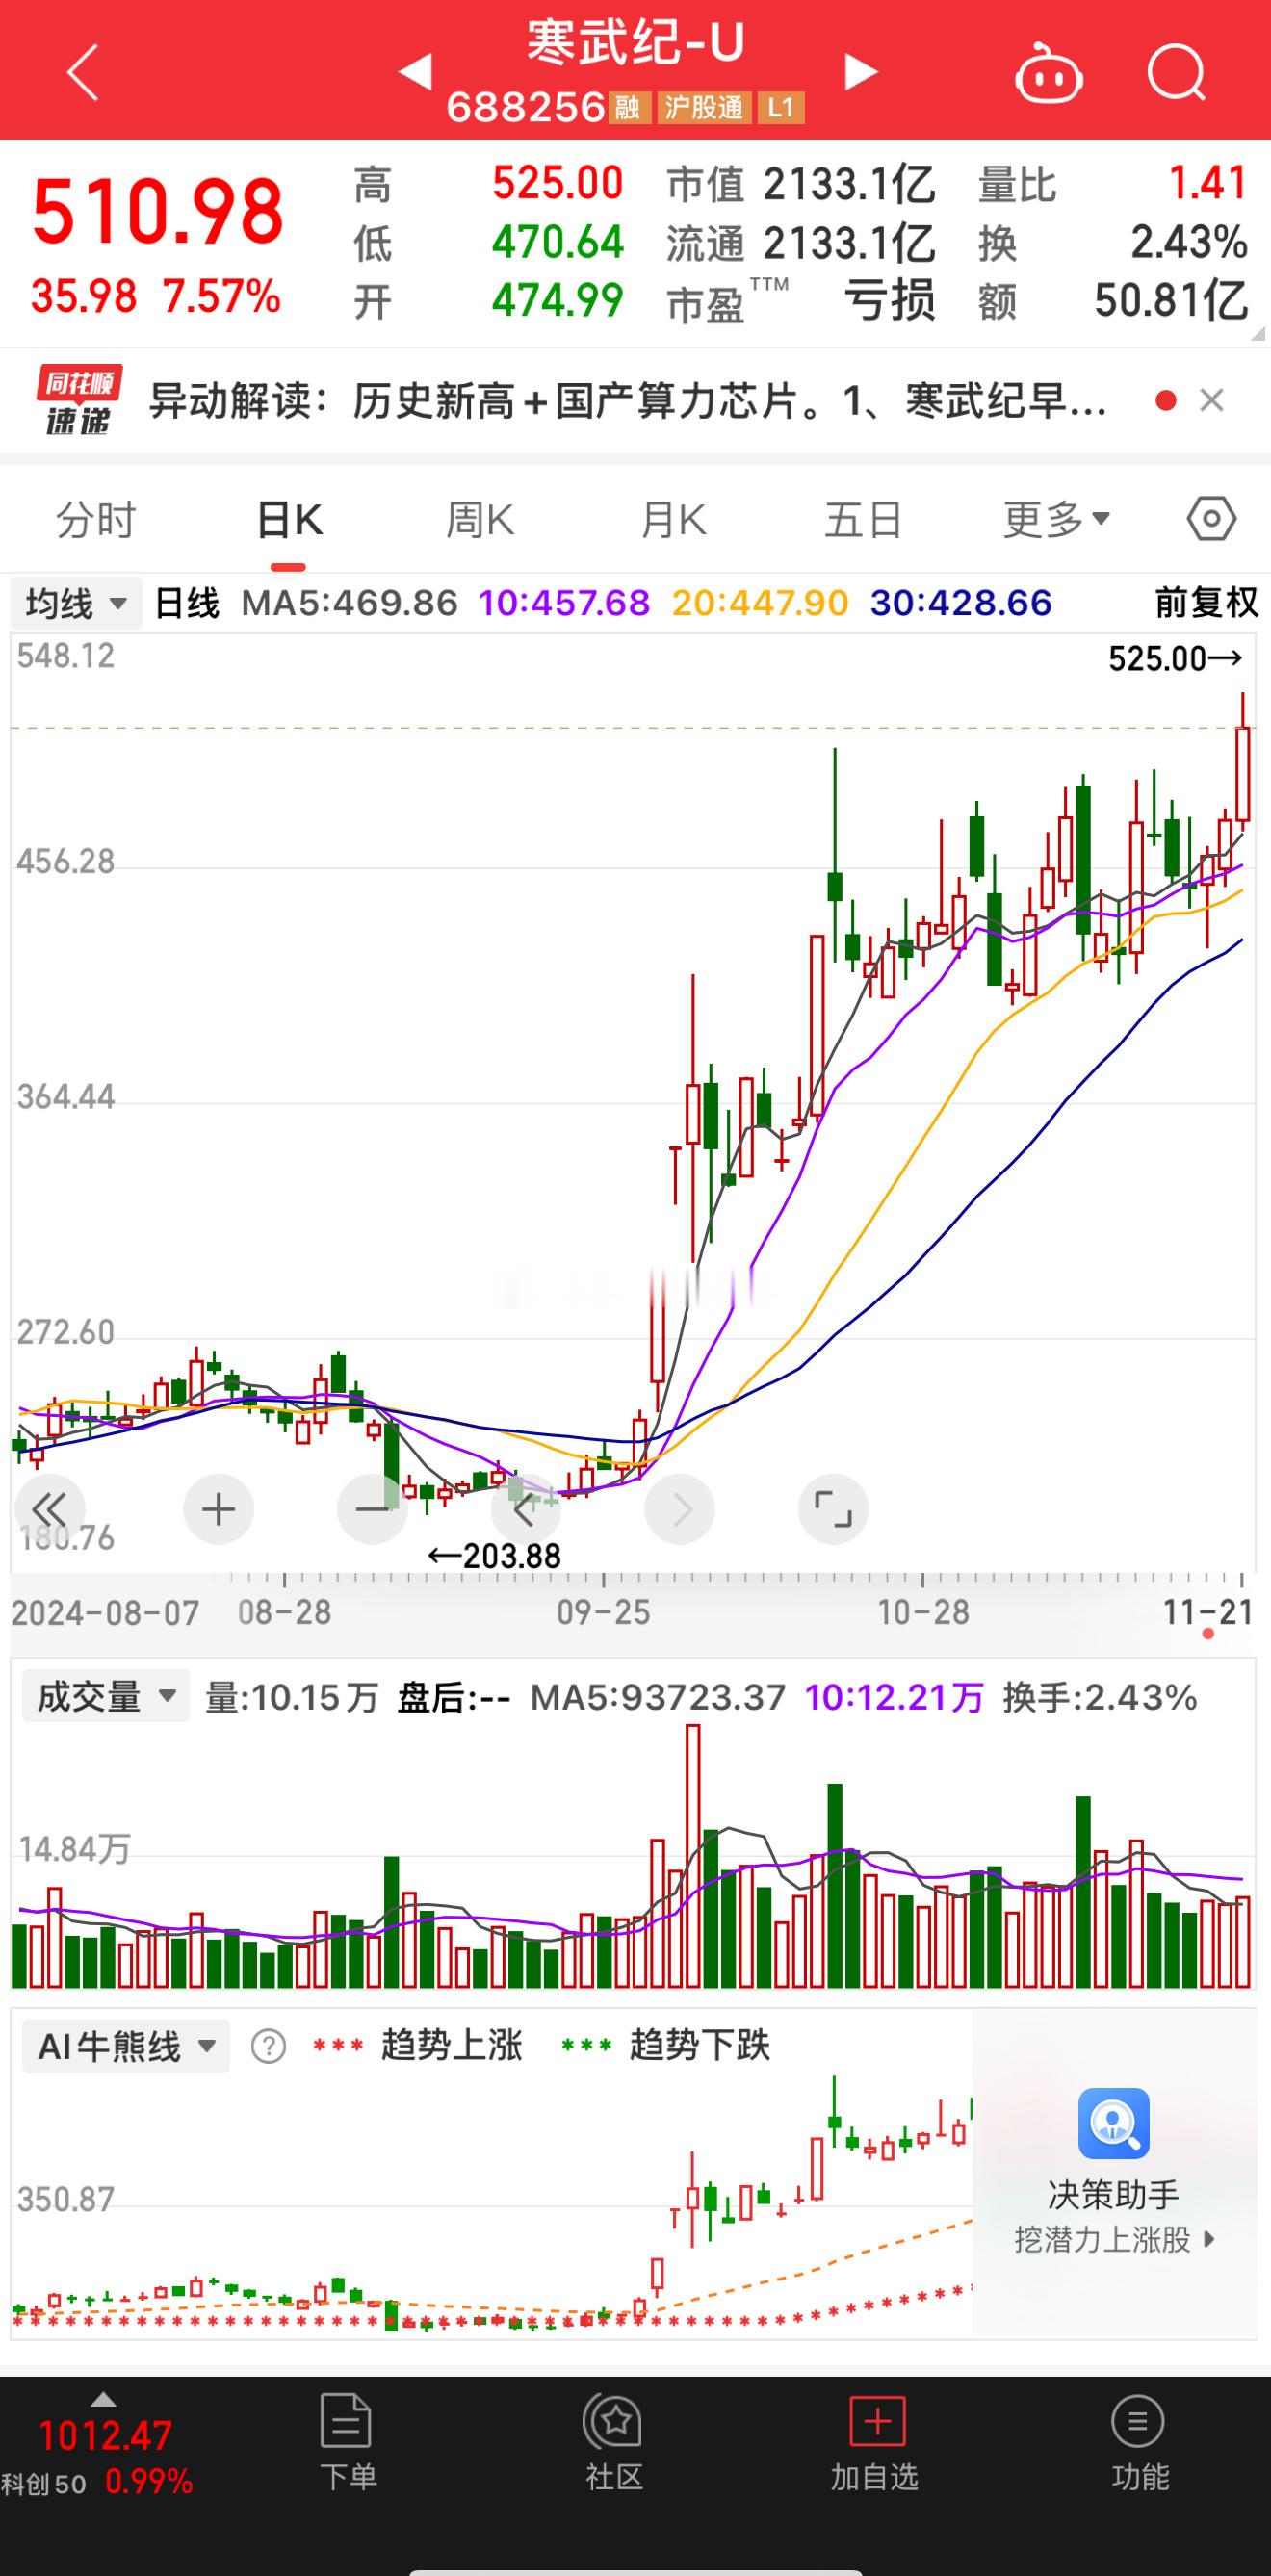Open chart settings hexagon icon
The width and height of the screenshot is (1271, 2576).
tap(1211, 519)
